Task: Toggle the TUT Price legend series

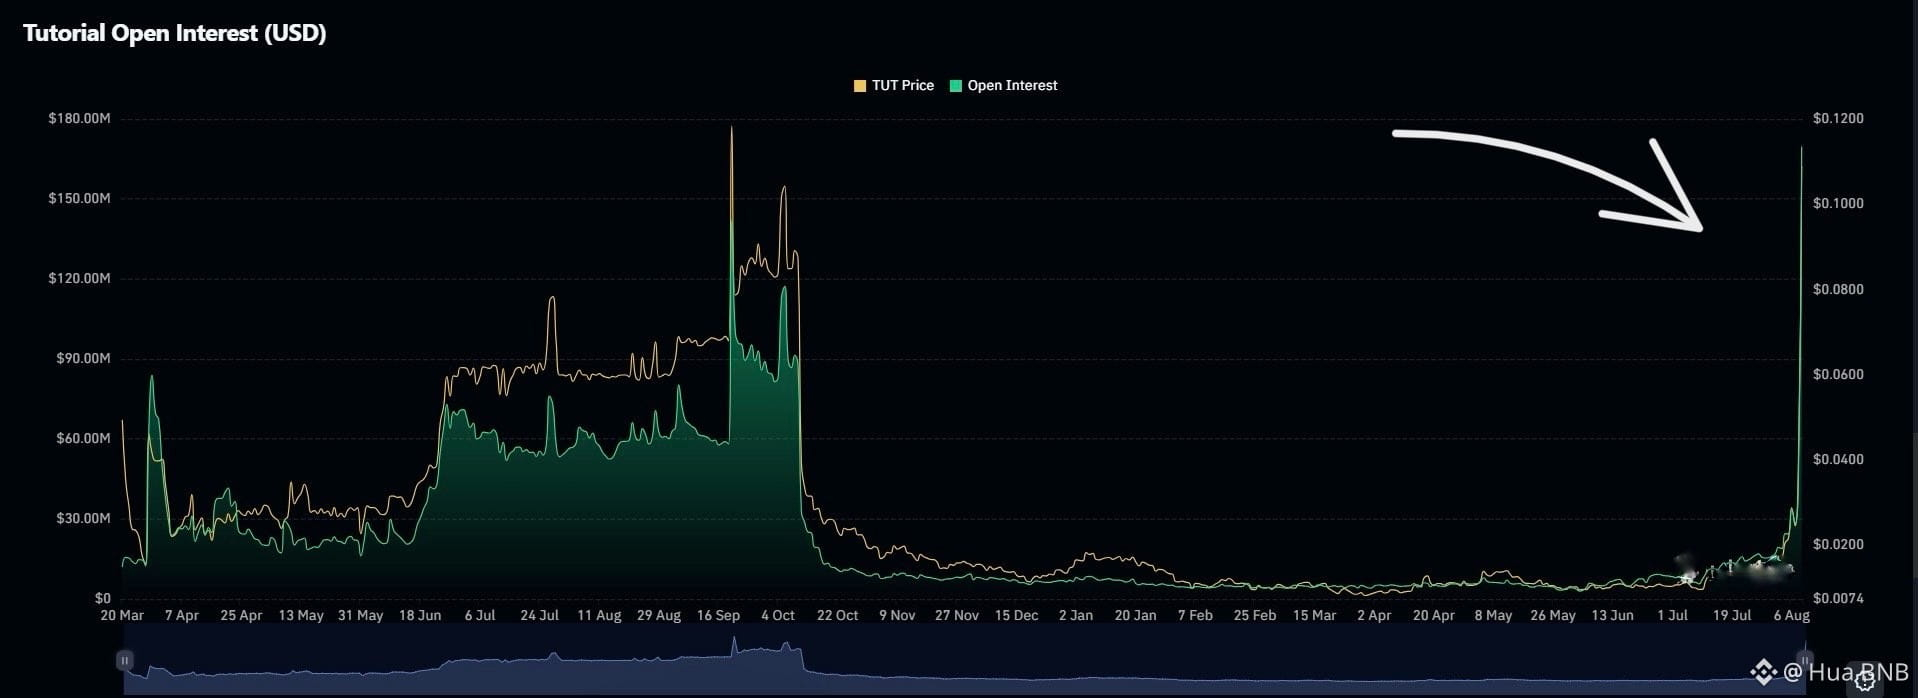Action: coord(893,86)
